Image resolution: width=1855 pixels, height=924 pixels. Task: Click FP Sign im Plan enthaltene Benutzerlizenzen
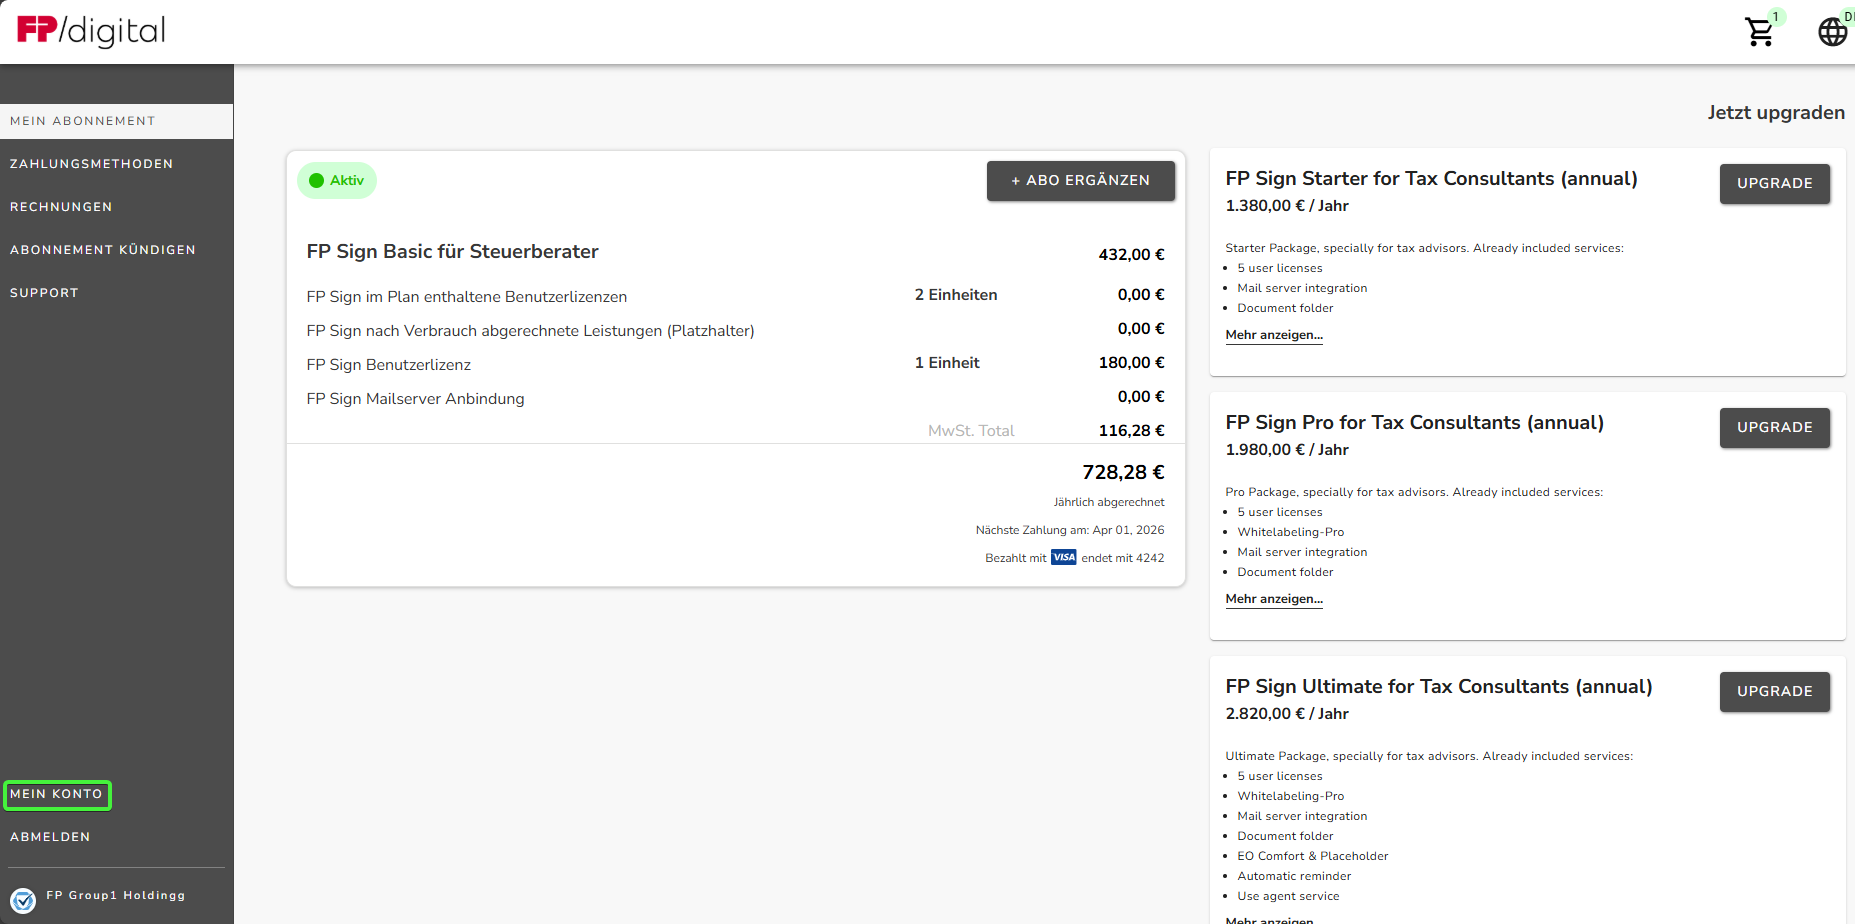[x=467, y=297]
